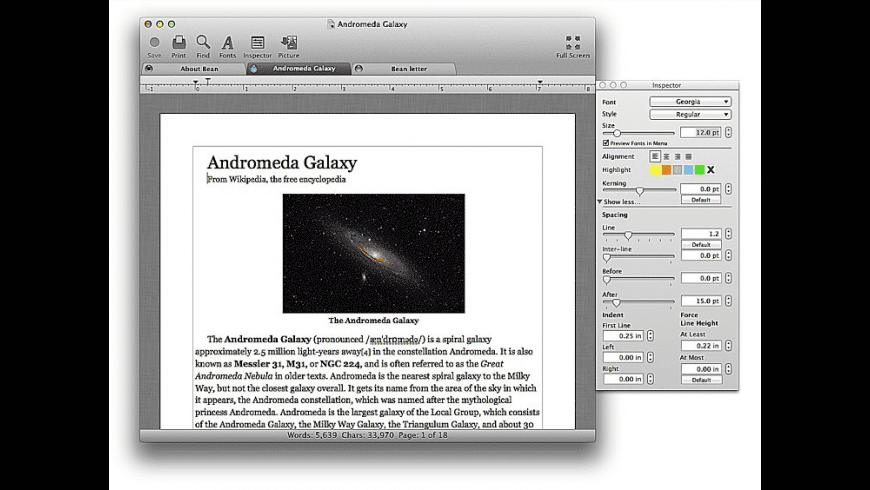
Task: Switch to the About Bean tab
Action: point(199,69)
